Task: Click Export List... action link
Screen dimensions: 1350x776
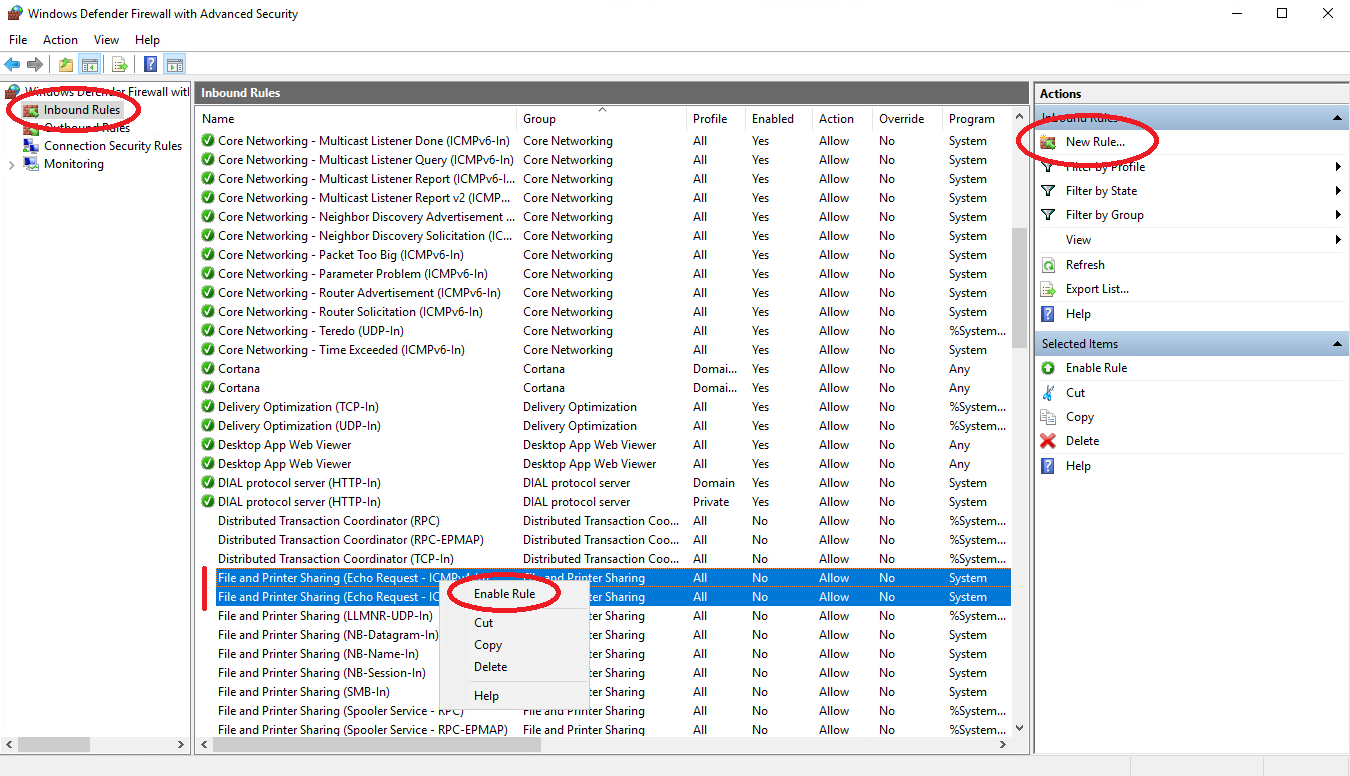Action: (x=1097, y=289)
